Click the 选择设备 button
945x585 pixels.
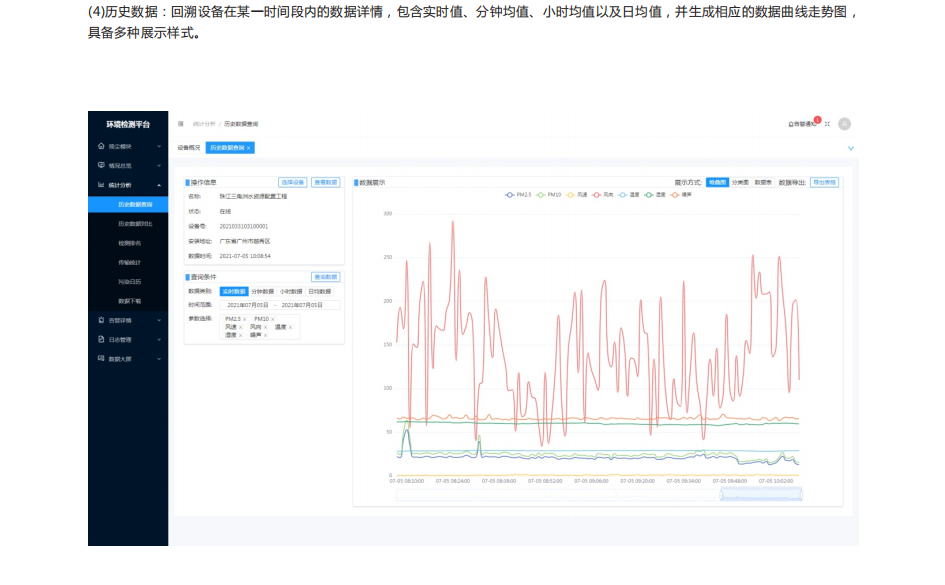pos(292,182)
